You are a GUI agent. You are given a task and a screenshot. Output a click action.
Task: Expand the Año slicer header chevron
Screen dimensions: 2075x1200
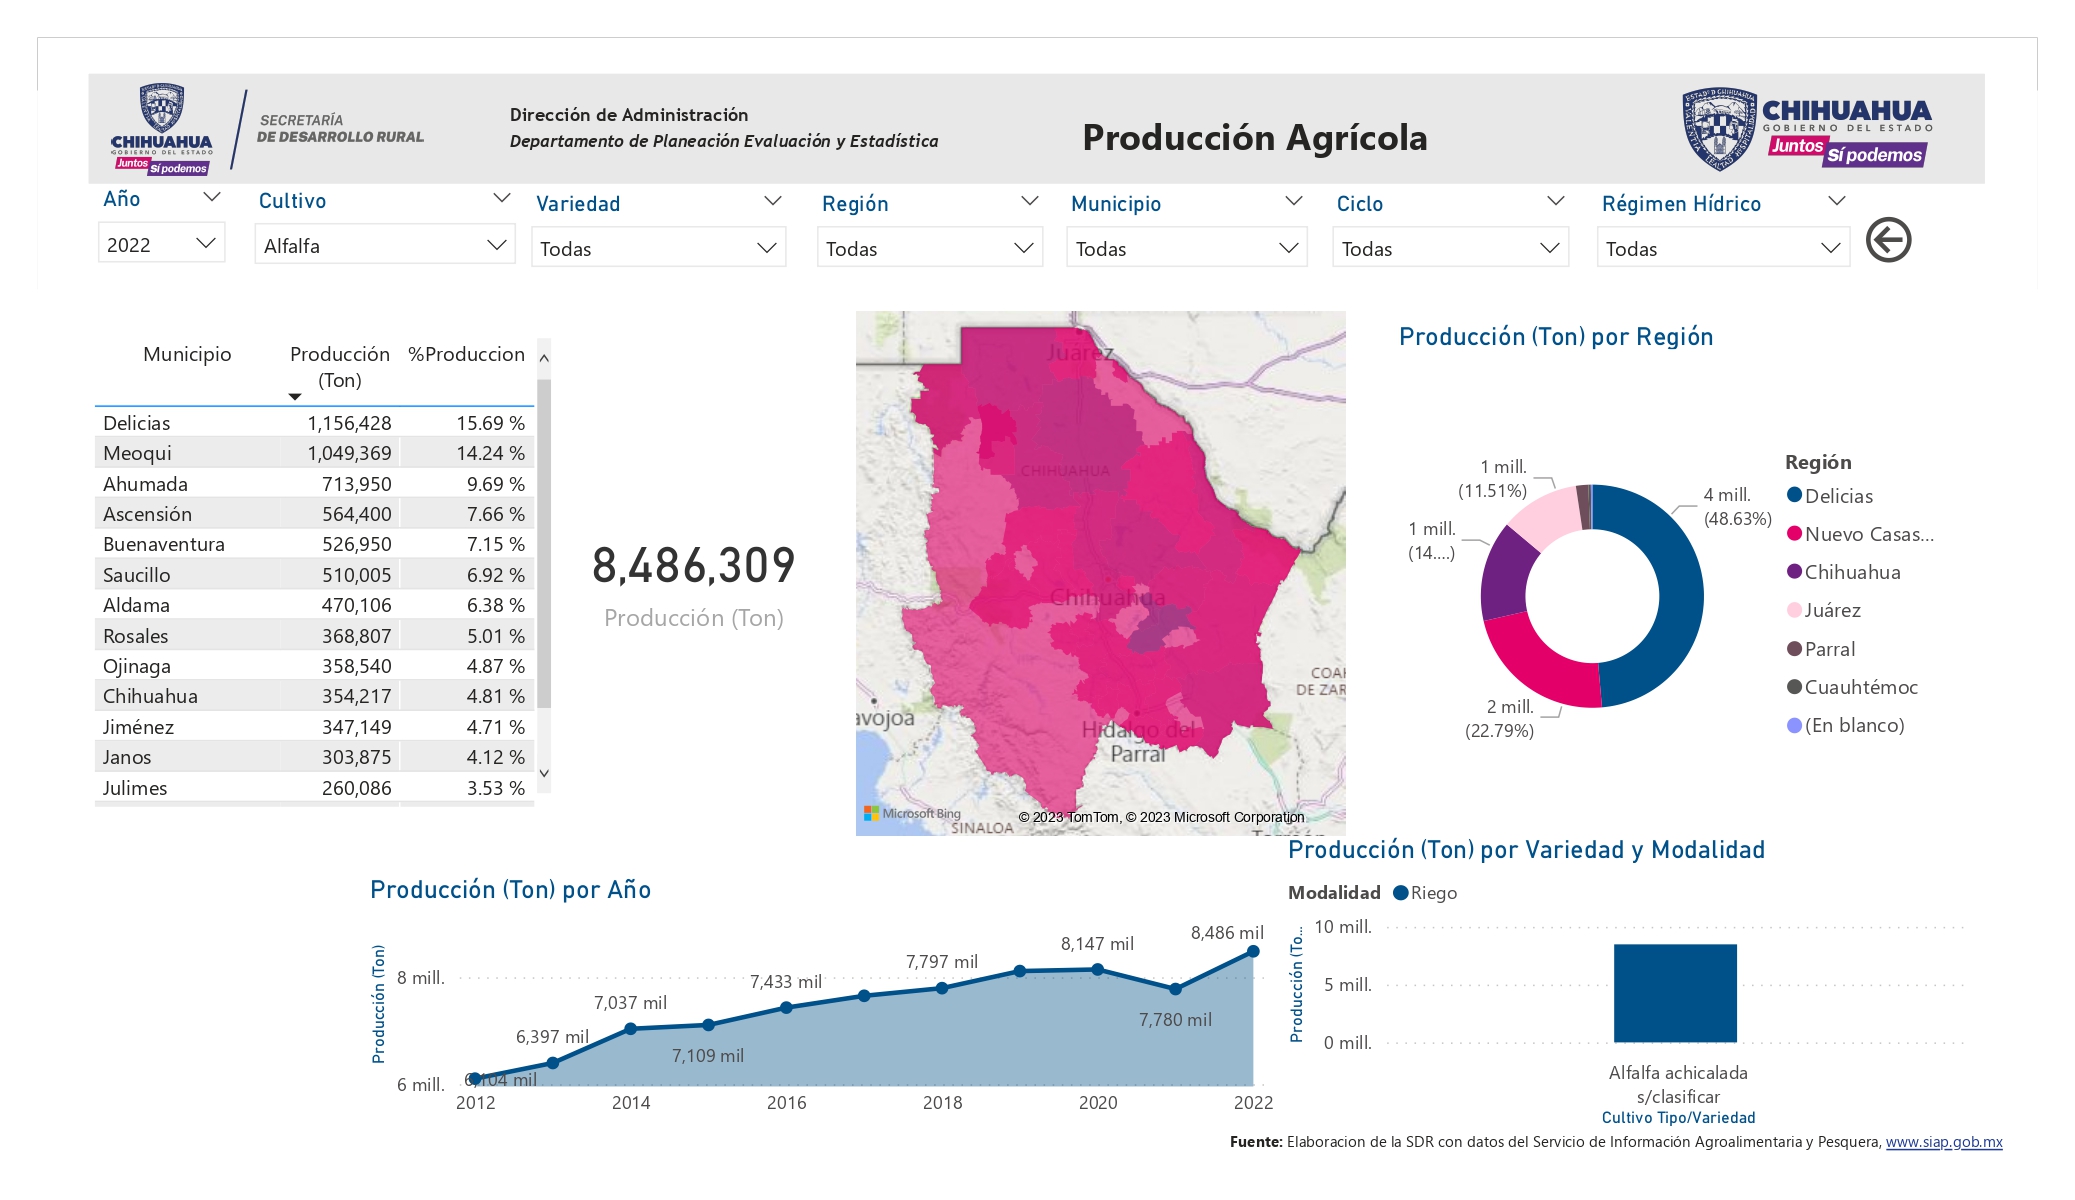tap(211, 197)
